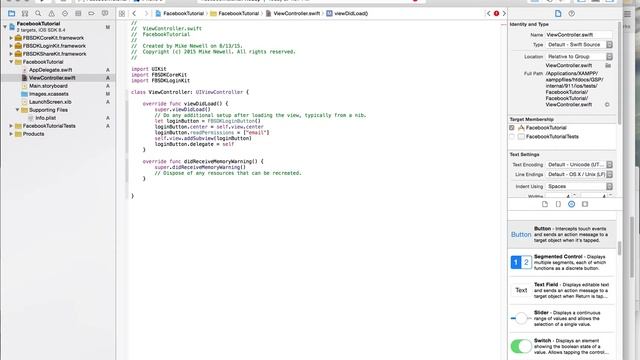Image resolution: width=640 pixels, height=360 pixels.
Task: Jump to next issue arrow
Action: pyautogui.click(x=504, y=13)
